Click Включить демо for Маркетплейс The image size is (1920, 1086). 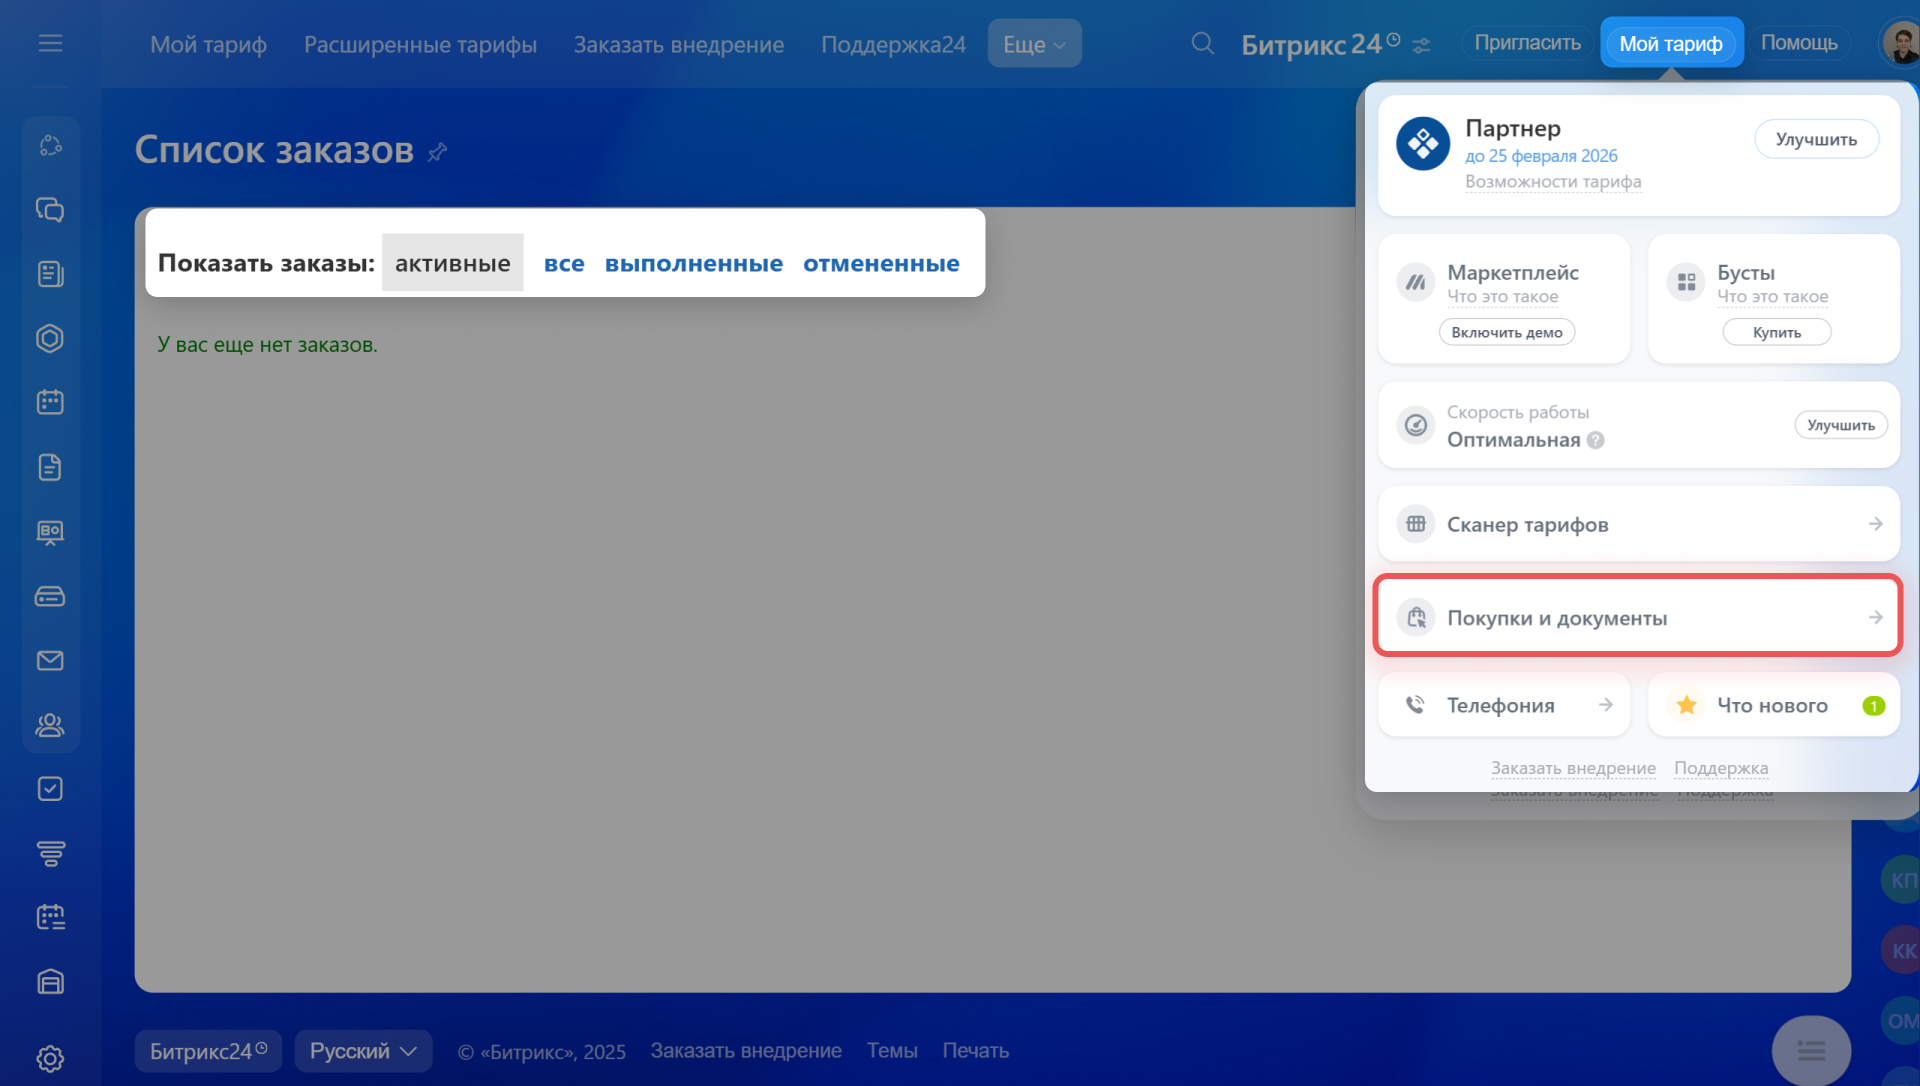pos(1506,333)
